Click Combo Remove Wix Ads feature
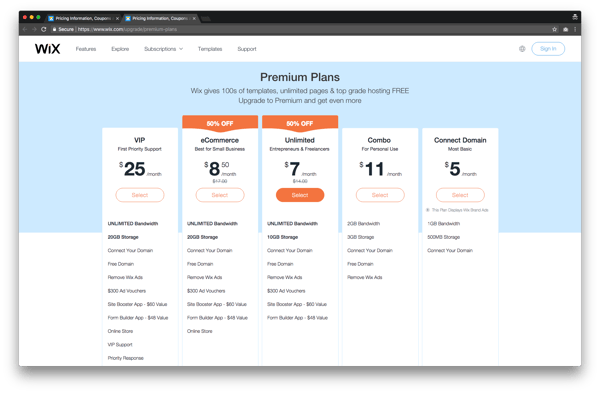The image size is (600, 393). click(x=365, y=277)
